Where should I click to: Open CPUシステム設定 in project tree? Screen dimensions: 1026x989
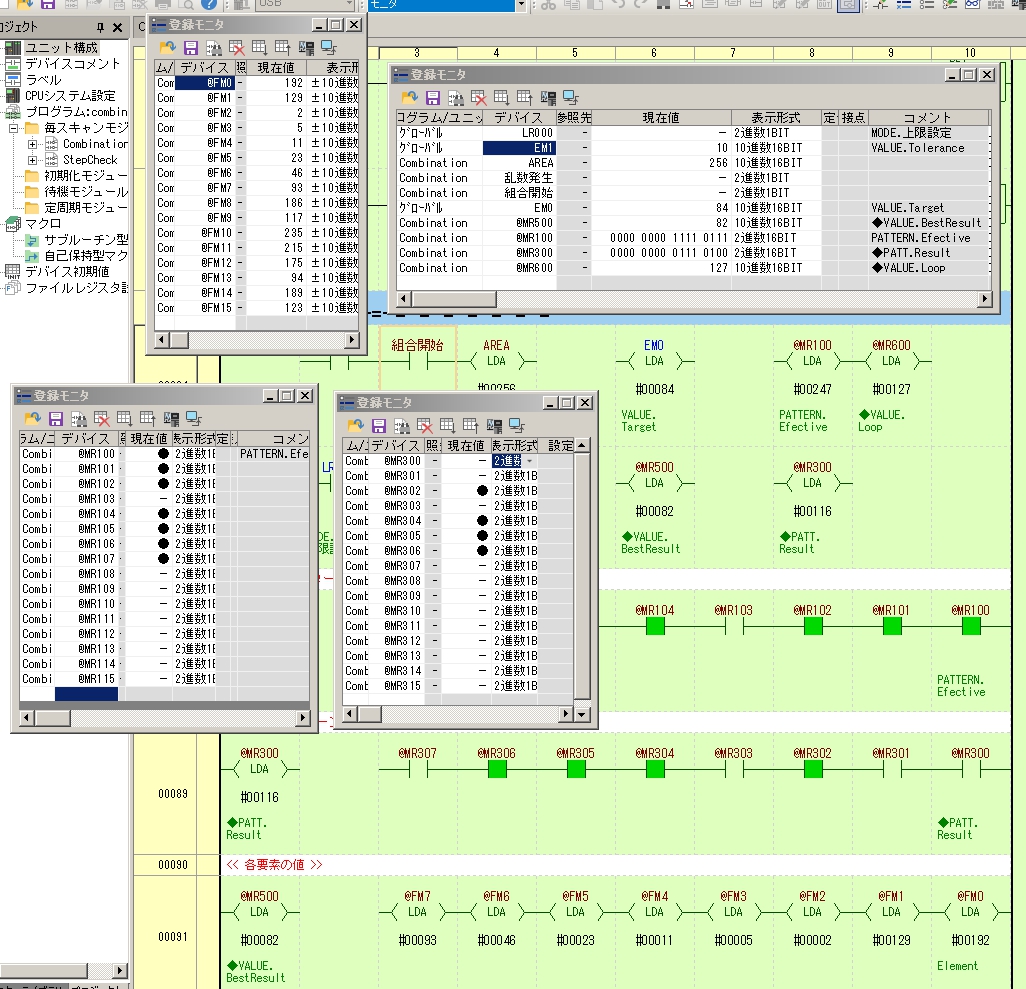pyautogui.click(x=70, y=96)
